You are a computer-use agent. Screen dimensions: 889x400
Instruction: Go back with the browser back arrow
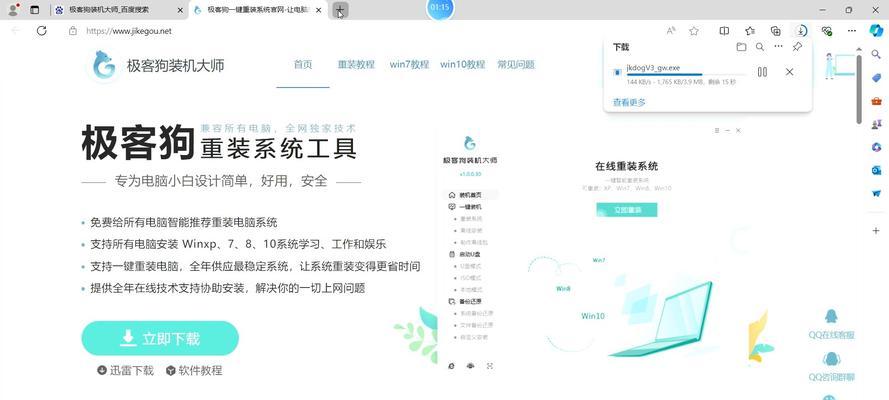[x=15, y=31]
